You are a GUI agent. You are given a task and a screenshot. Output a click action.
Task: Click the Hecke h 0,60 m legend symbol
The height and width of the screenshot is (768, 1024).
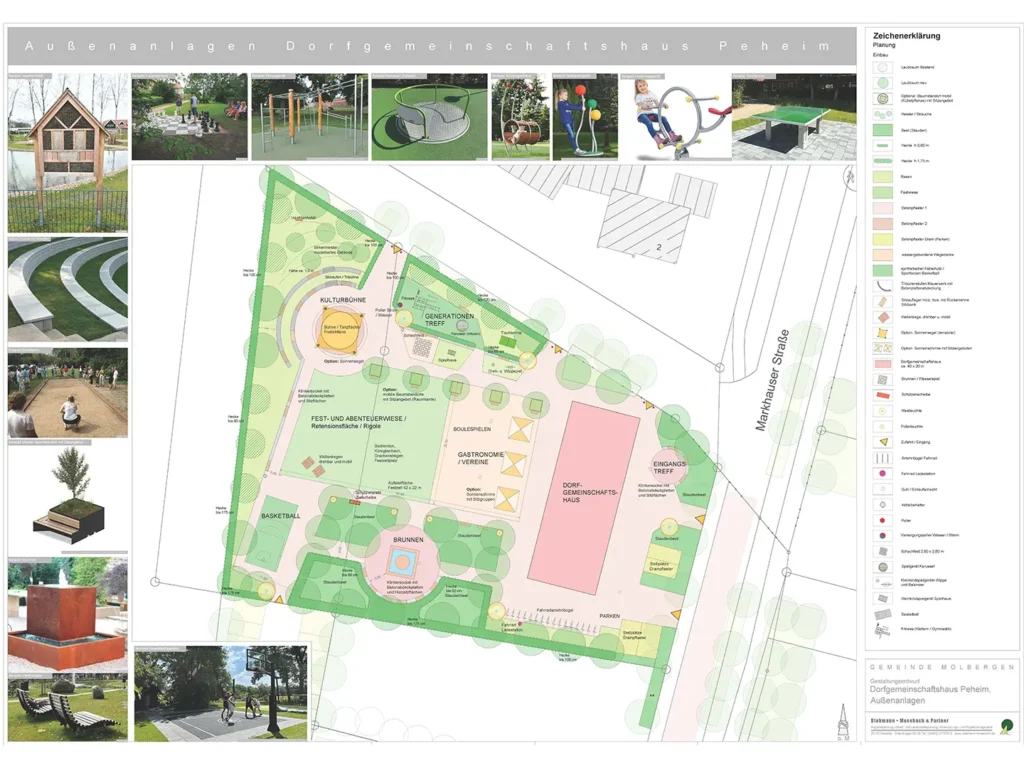(x=882, y=146)
